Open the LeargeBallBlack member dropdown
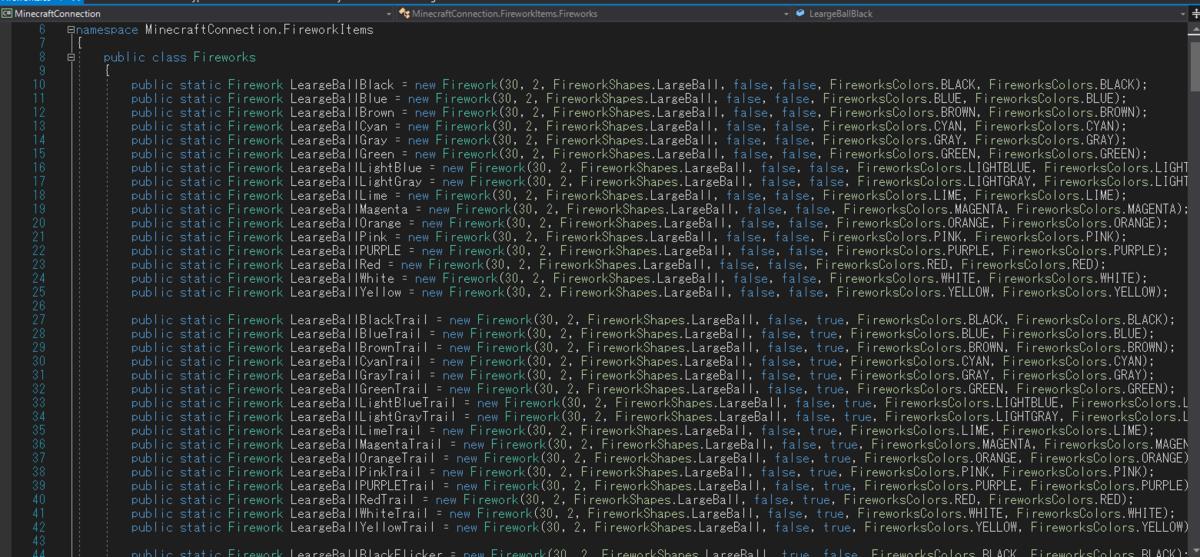Screen dimensions: 1200x557 pyautogui.click(x=990, y=14)
